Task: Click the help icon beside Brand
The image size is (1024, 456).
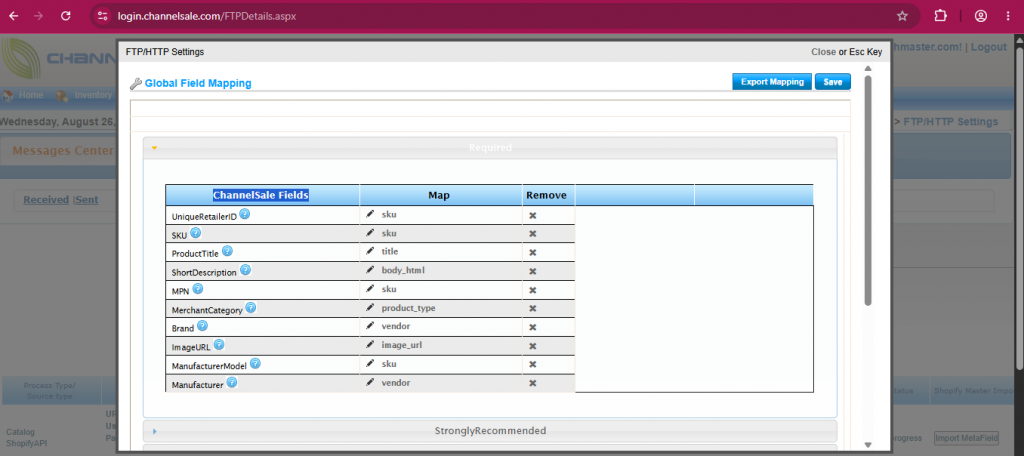Action: point(202,325)
